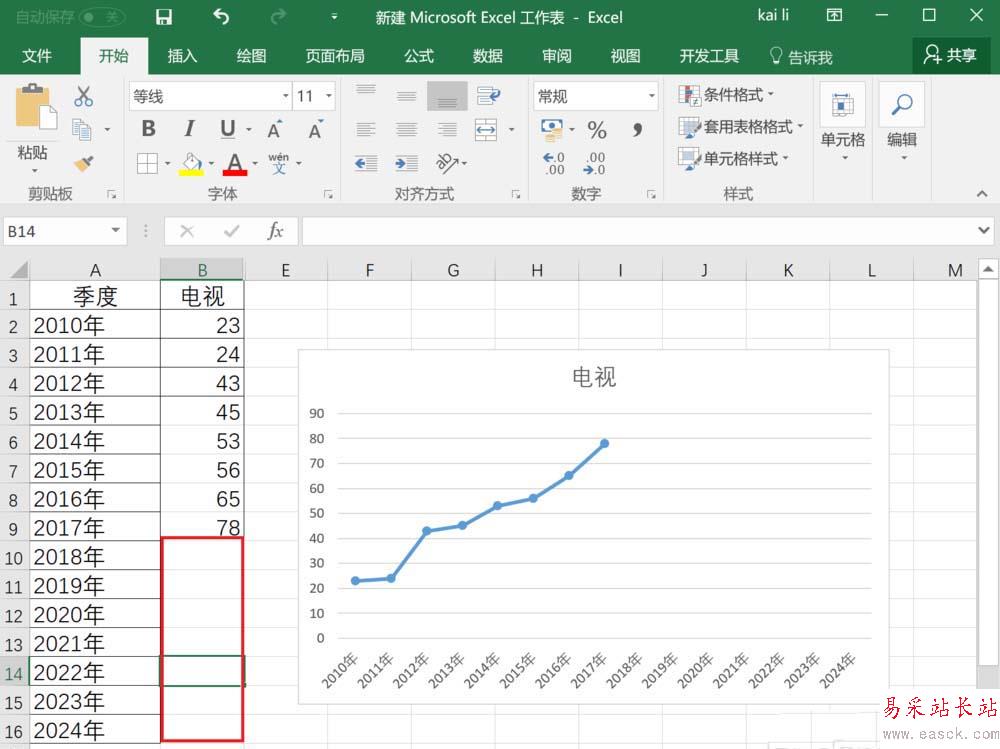Select middle align icon
Screen dimensions: 1000x749
point(406,96)
